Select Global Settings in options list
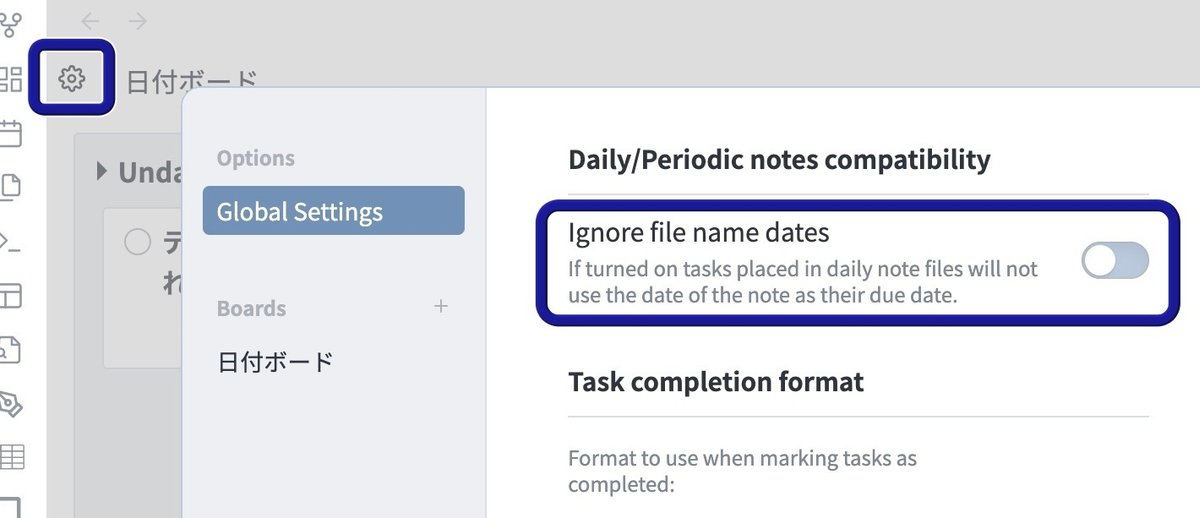Image resolution: width=1200 pixels, height=518 pixels. (x=333, y=211)
